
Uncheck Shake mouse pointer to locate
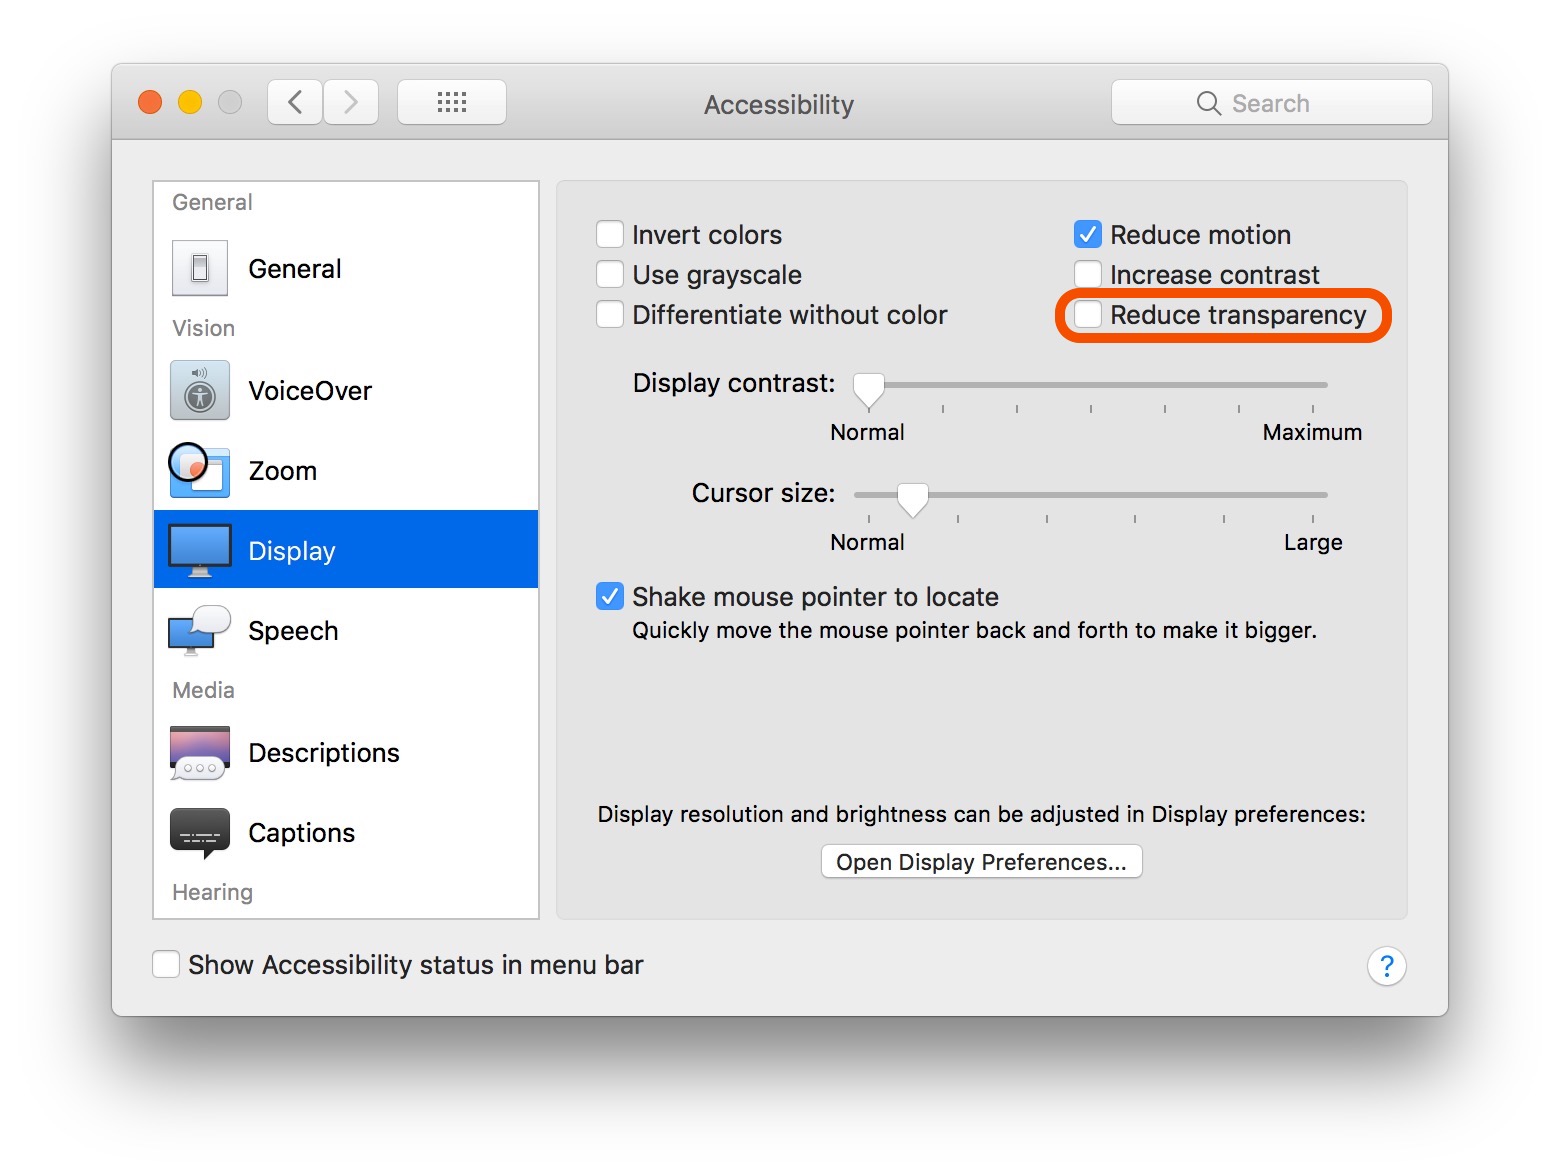coord(610,597)
